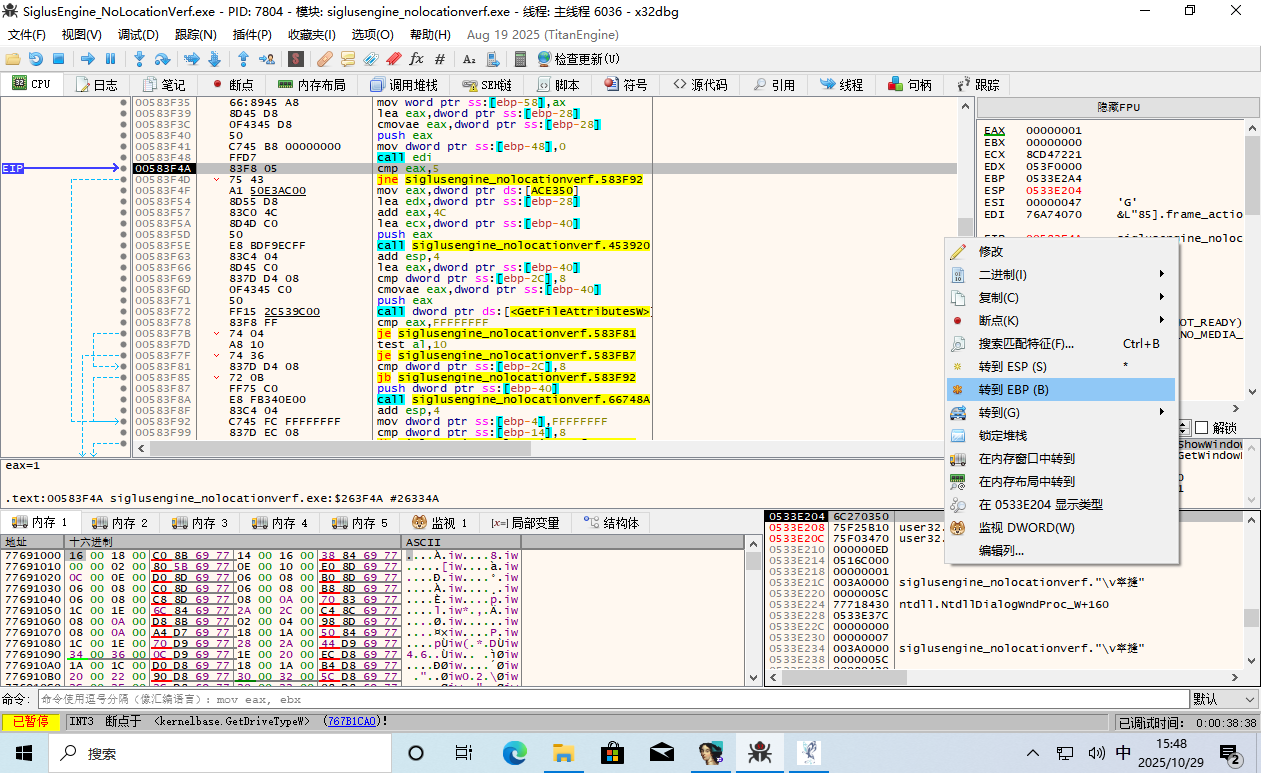
Task: Toggle the 解锁 checkbox
Action: click(x=1201, y=428)
